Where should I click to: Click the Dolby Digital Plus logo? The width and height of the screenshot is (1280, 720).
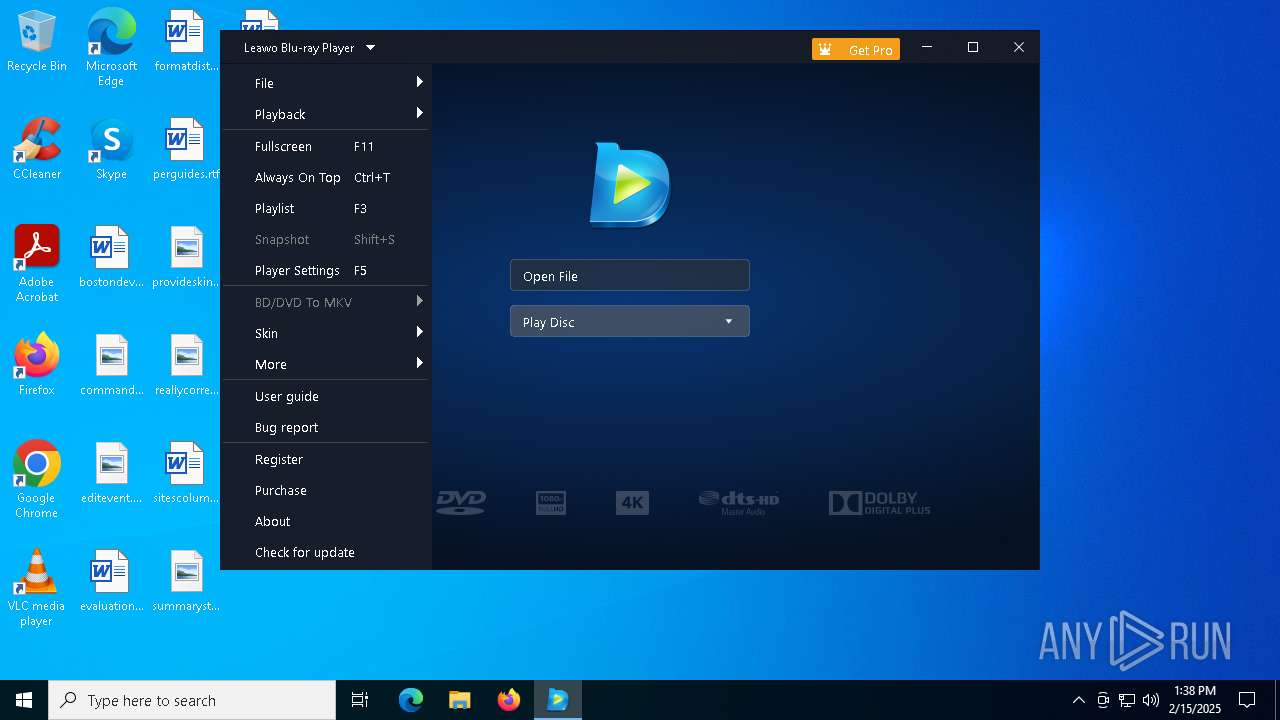point(879,503)
